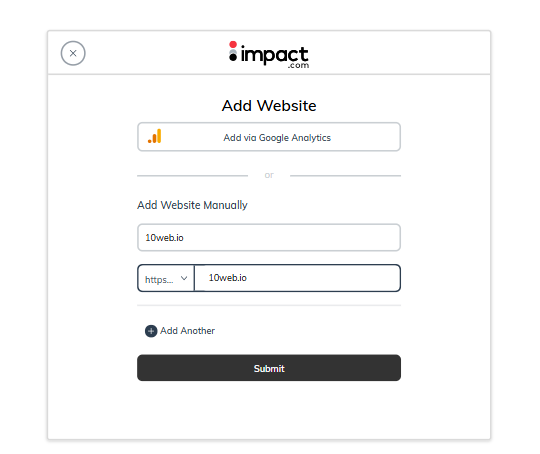Focus the website name field
The height and width of the screenshot is (454, 540).
coord(269,237)
